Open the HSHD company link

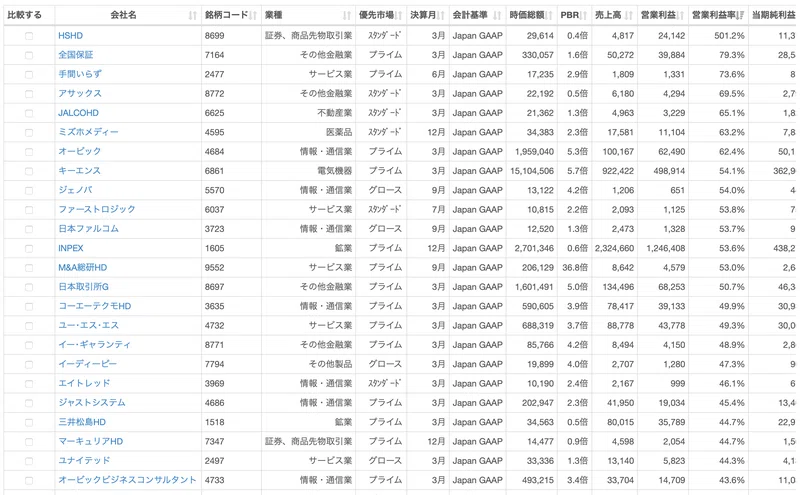[x=70, y=36]
